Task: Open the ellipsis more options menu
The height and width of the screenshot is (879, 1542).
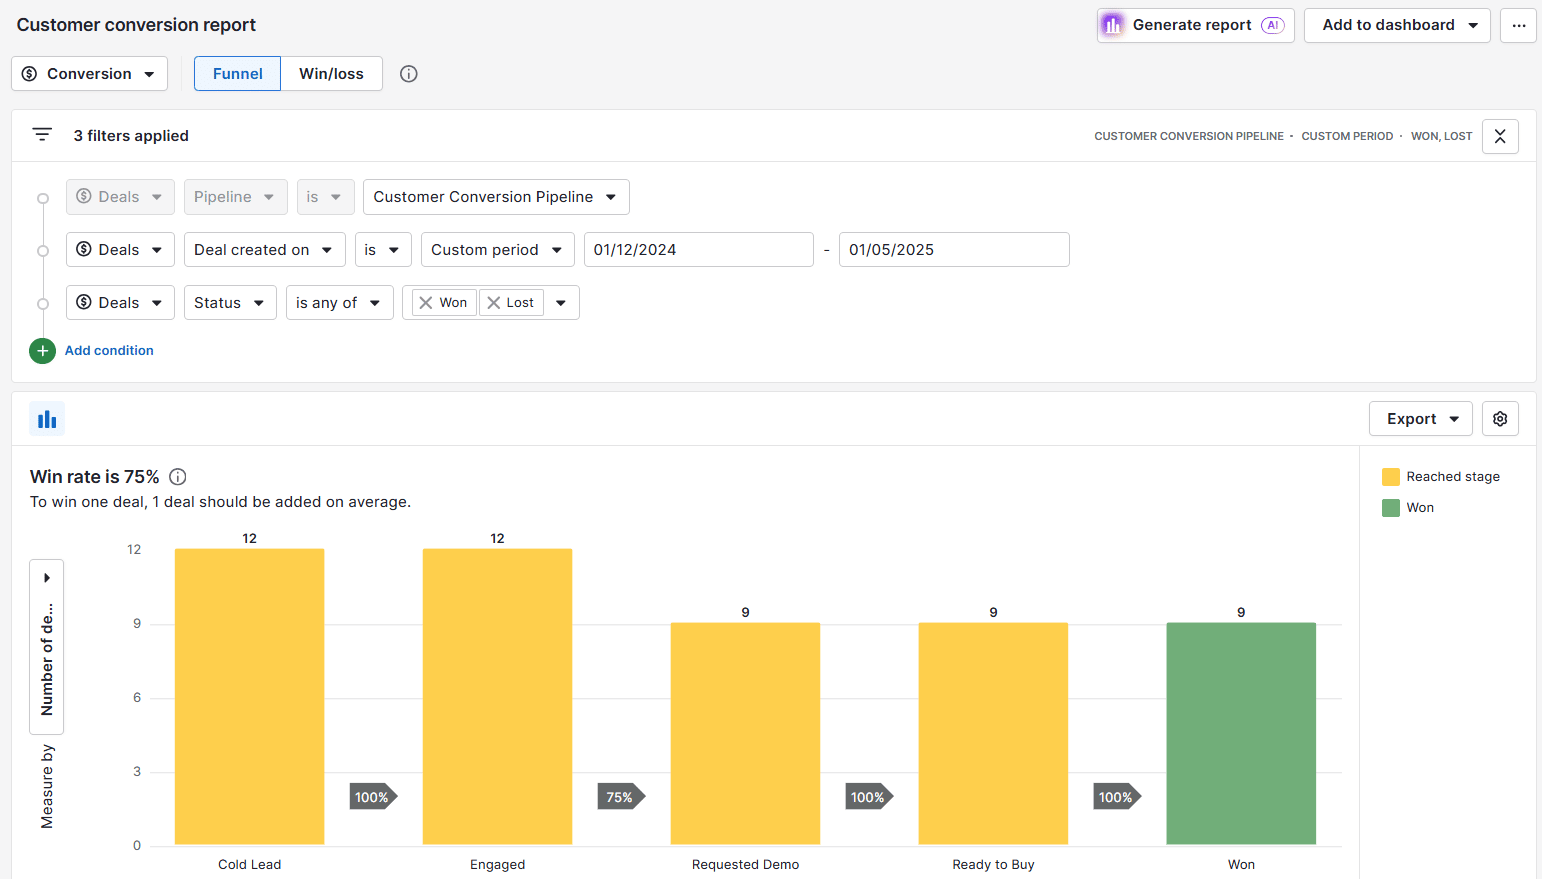Action: pyautogui.click(x=1518, y=25)
